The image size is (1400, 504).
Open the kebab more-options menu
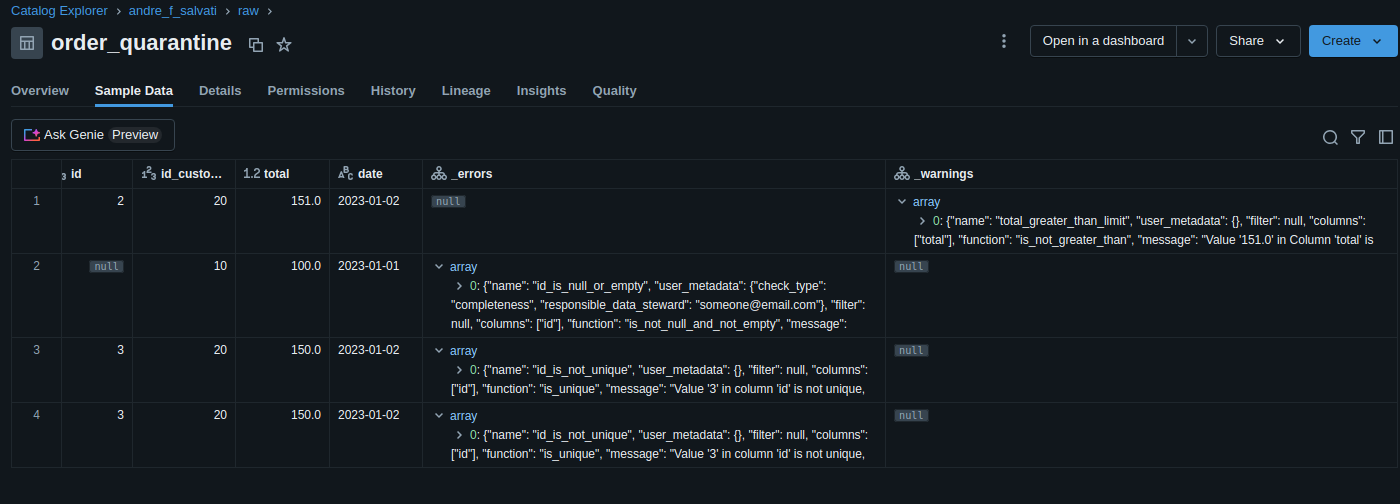[x=1004, y=41]
